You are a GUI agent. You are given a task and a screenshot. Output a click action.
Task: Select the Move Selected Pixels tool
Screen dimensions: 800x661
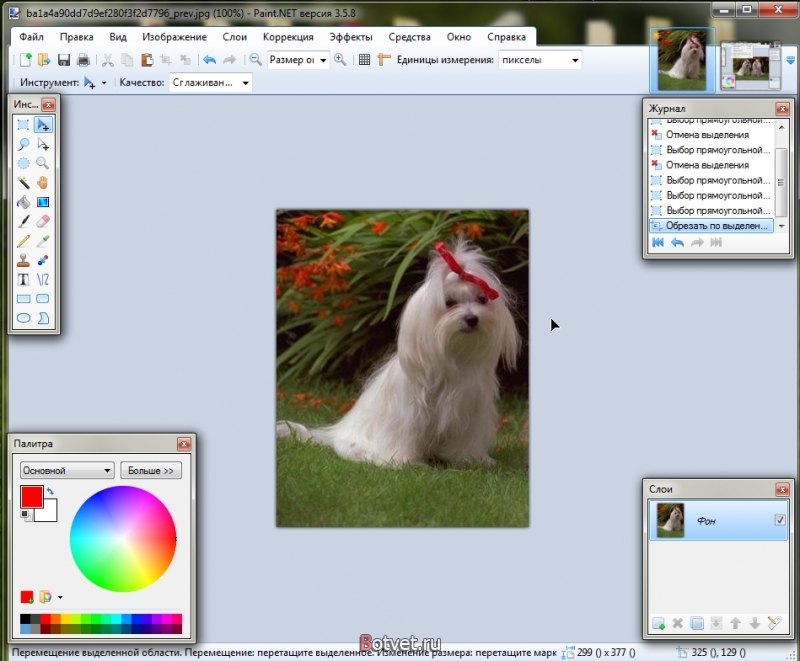click(x=43, y=124)
